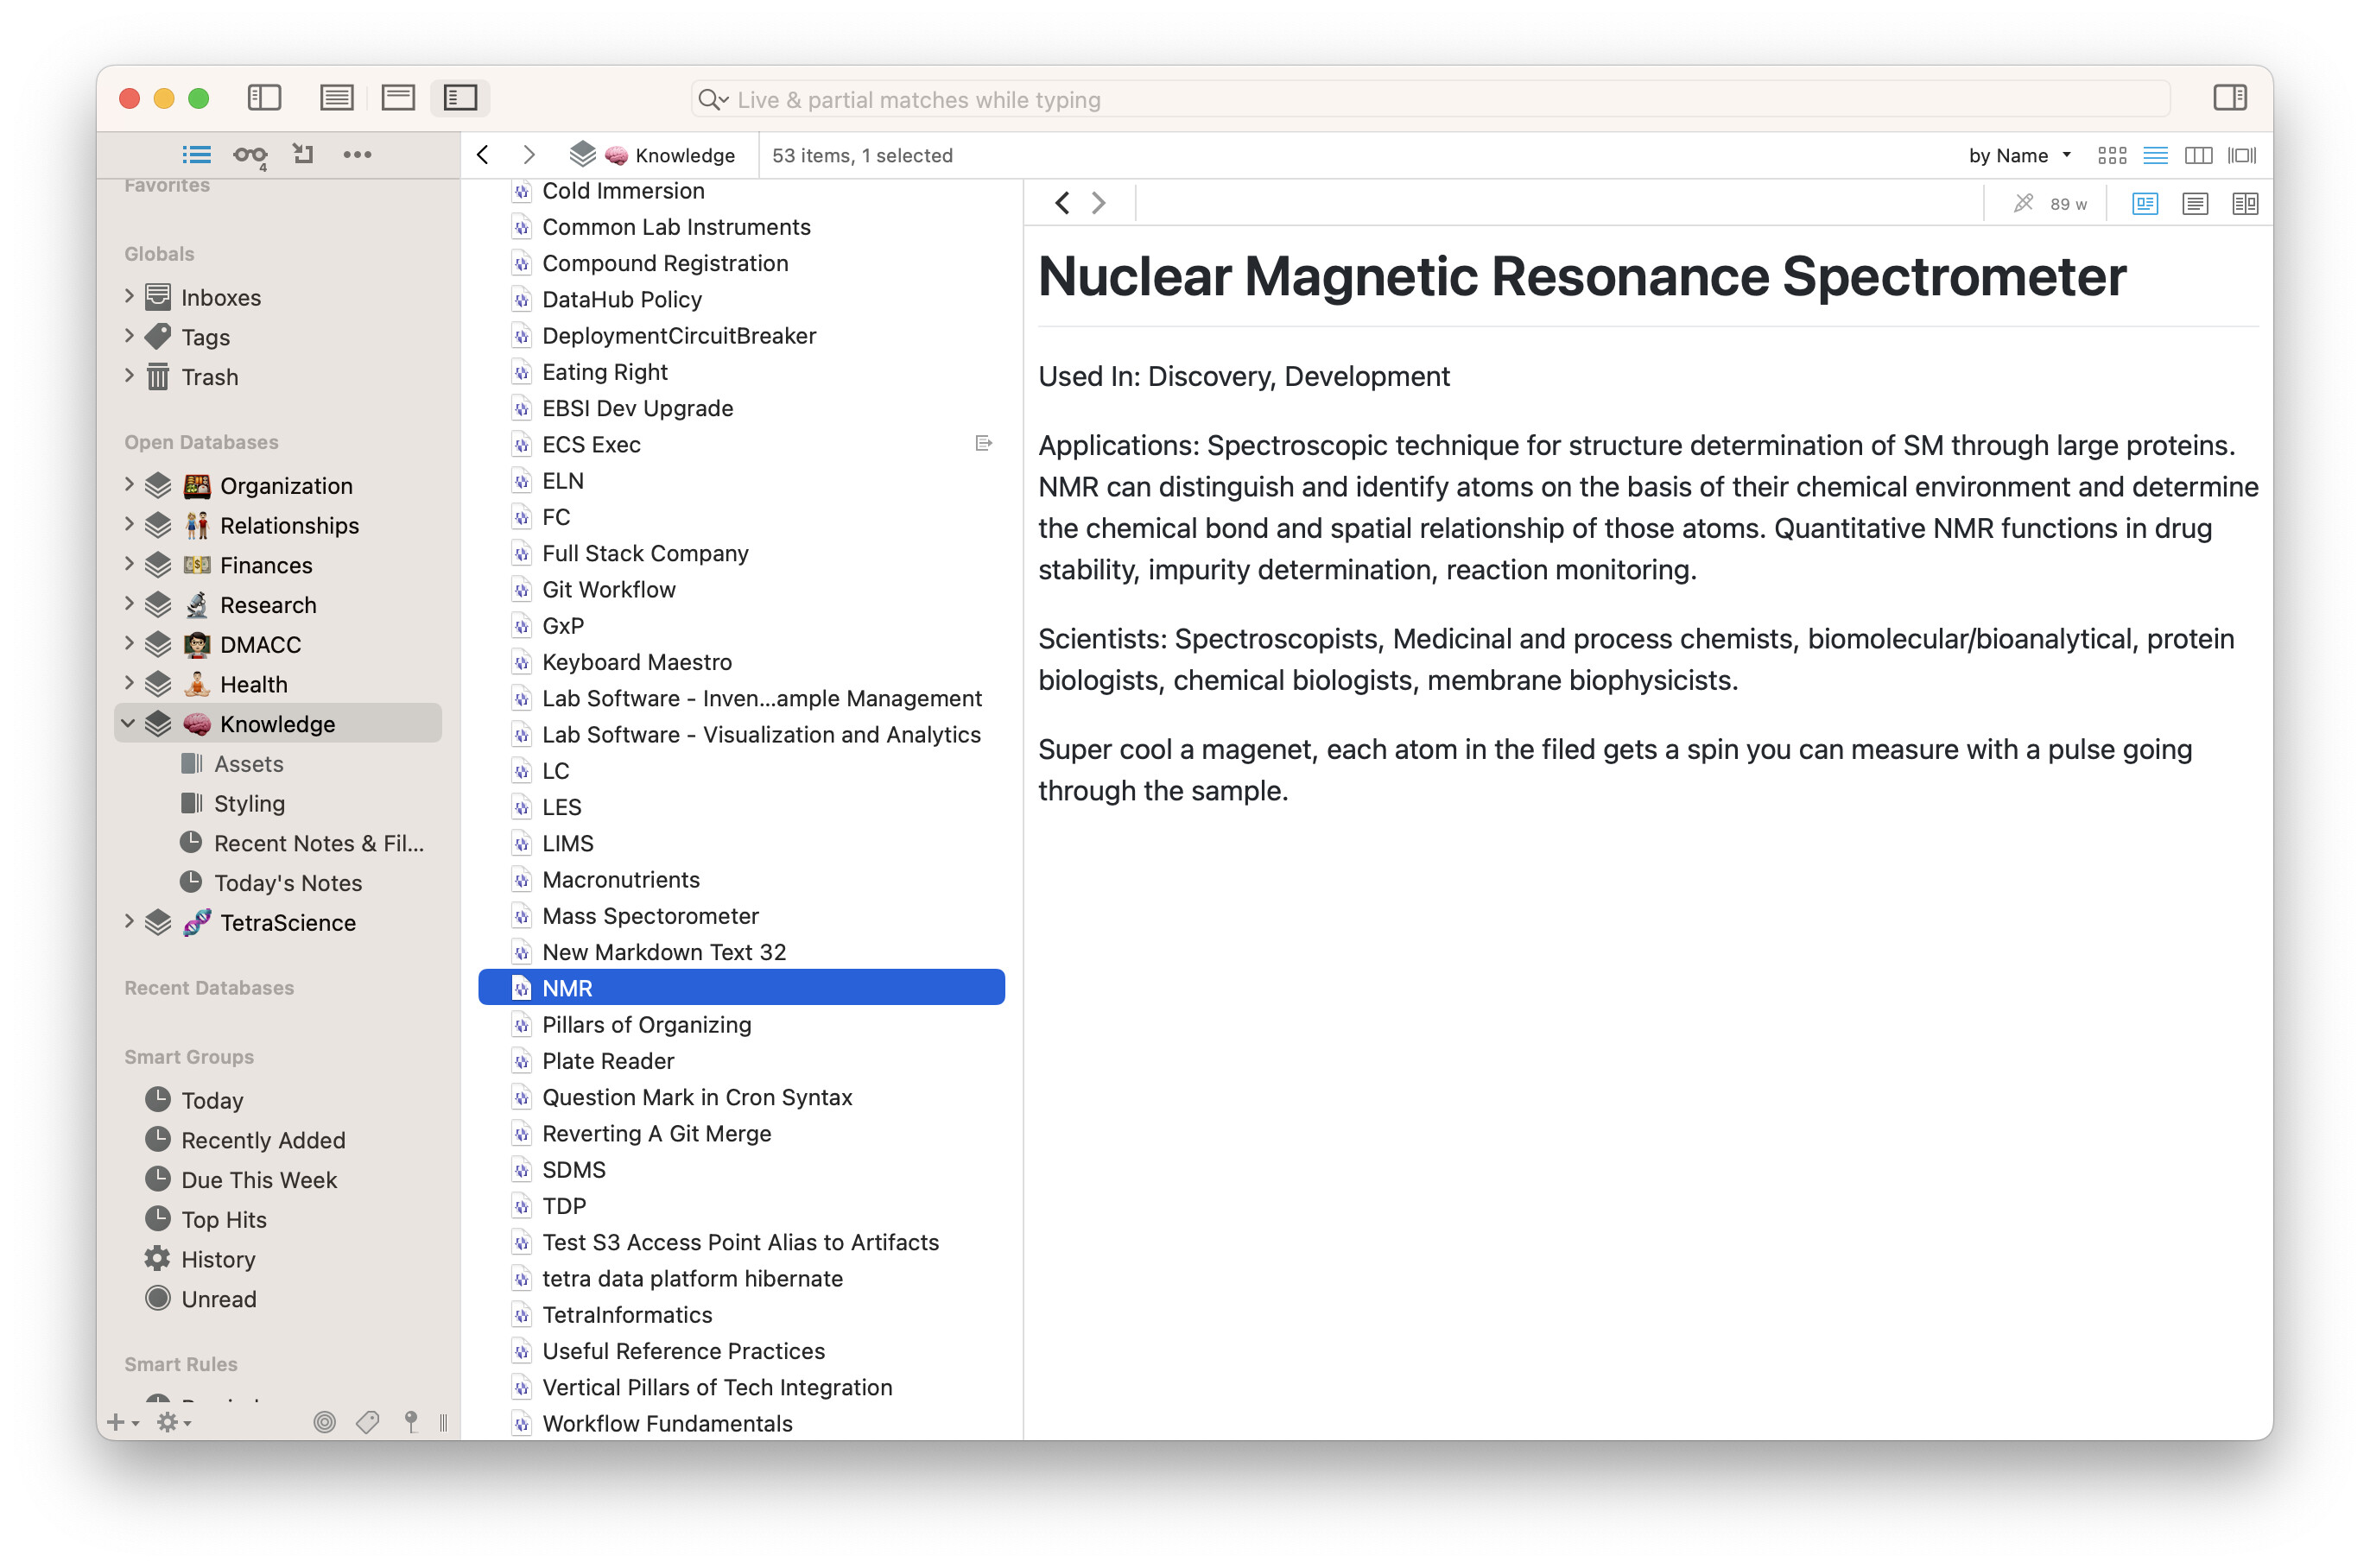The image size is (2370, 1568).
Task: Toggle the right inspector panel
Action: pyautogui.click(x=2229, y=97)
